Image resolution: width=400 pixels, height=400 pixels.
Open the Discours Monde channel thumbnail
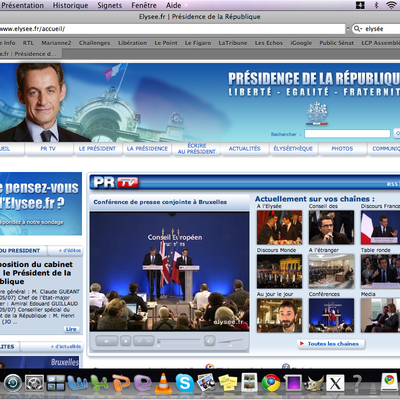[x=279, y=271]
